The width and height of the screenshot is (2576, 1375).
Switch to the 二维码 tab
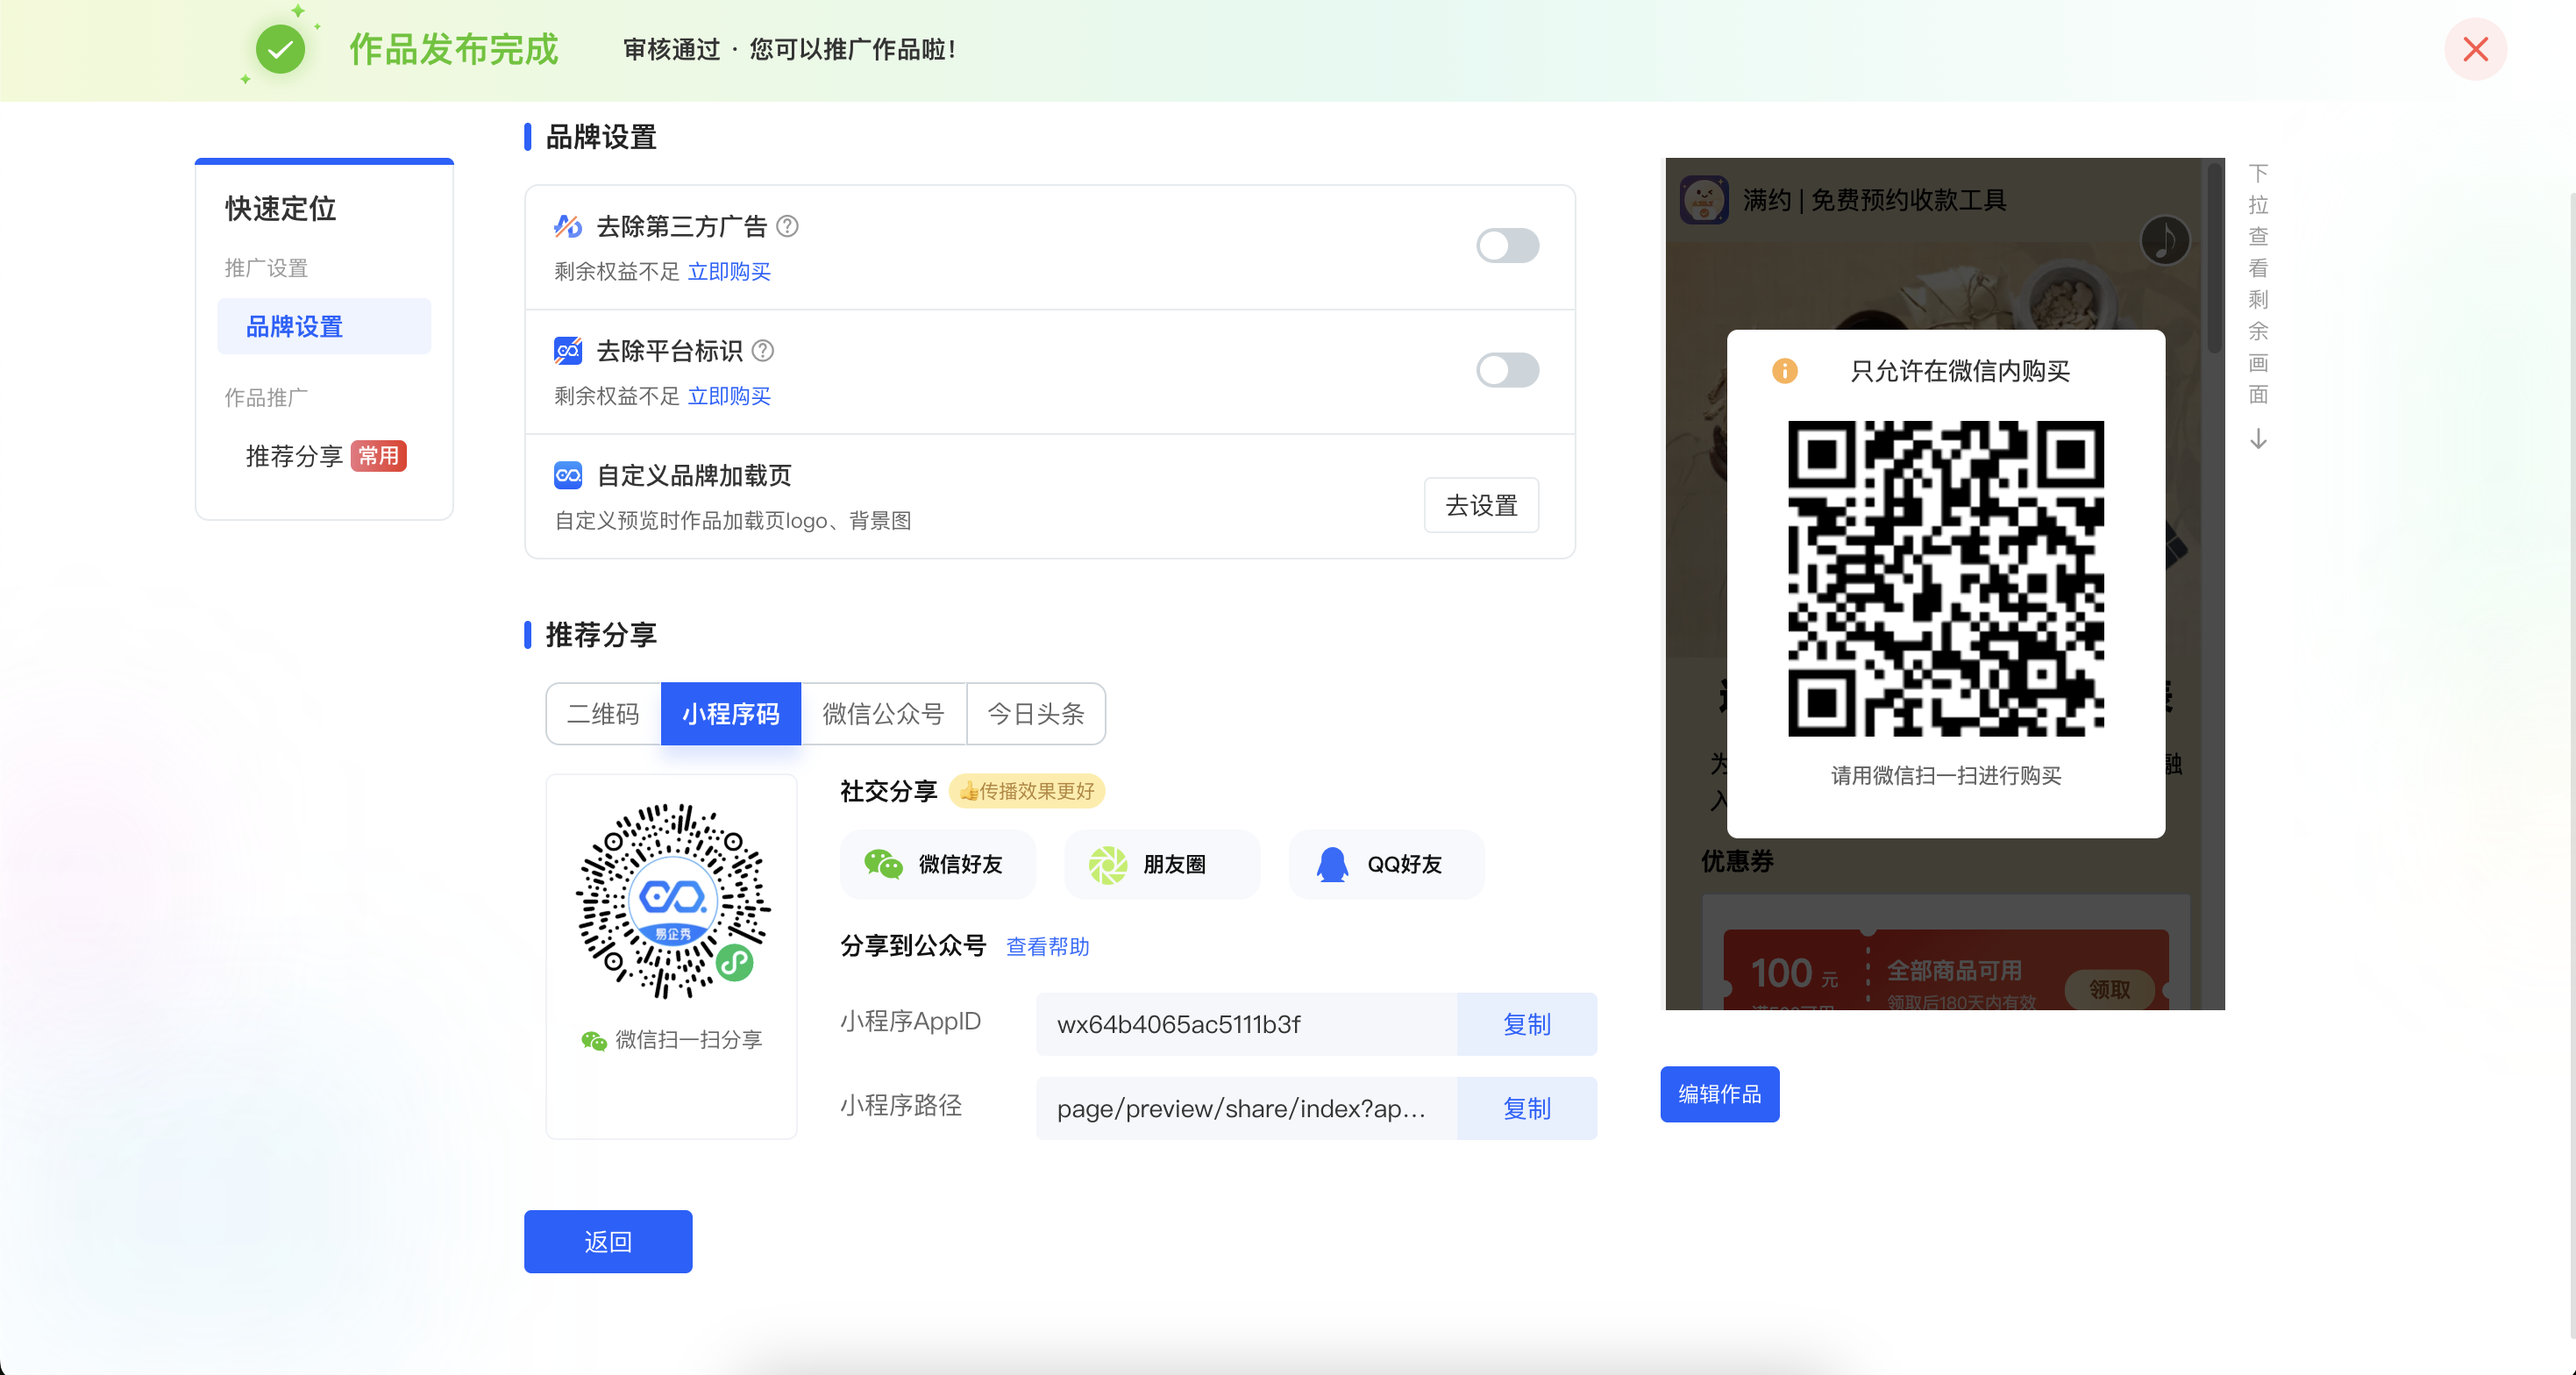tap(603, 714)
